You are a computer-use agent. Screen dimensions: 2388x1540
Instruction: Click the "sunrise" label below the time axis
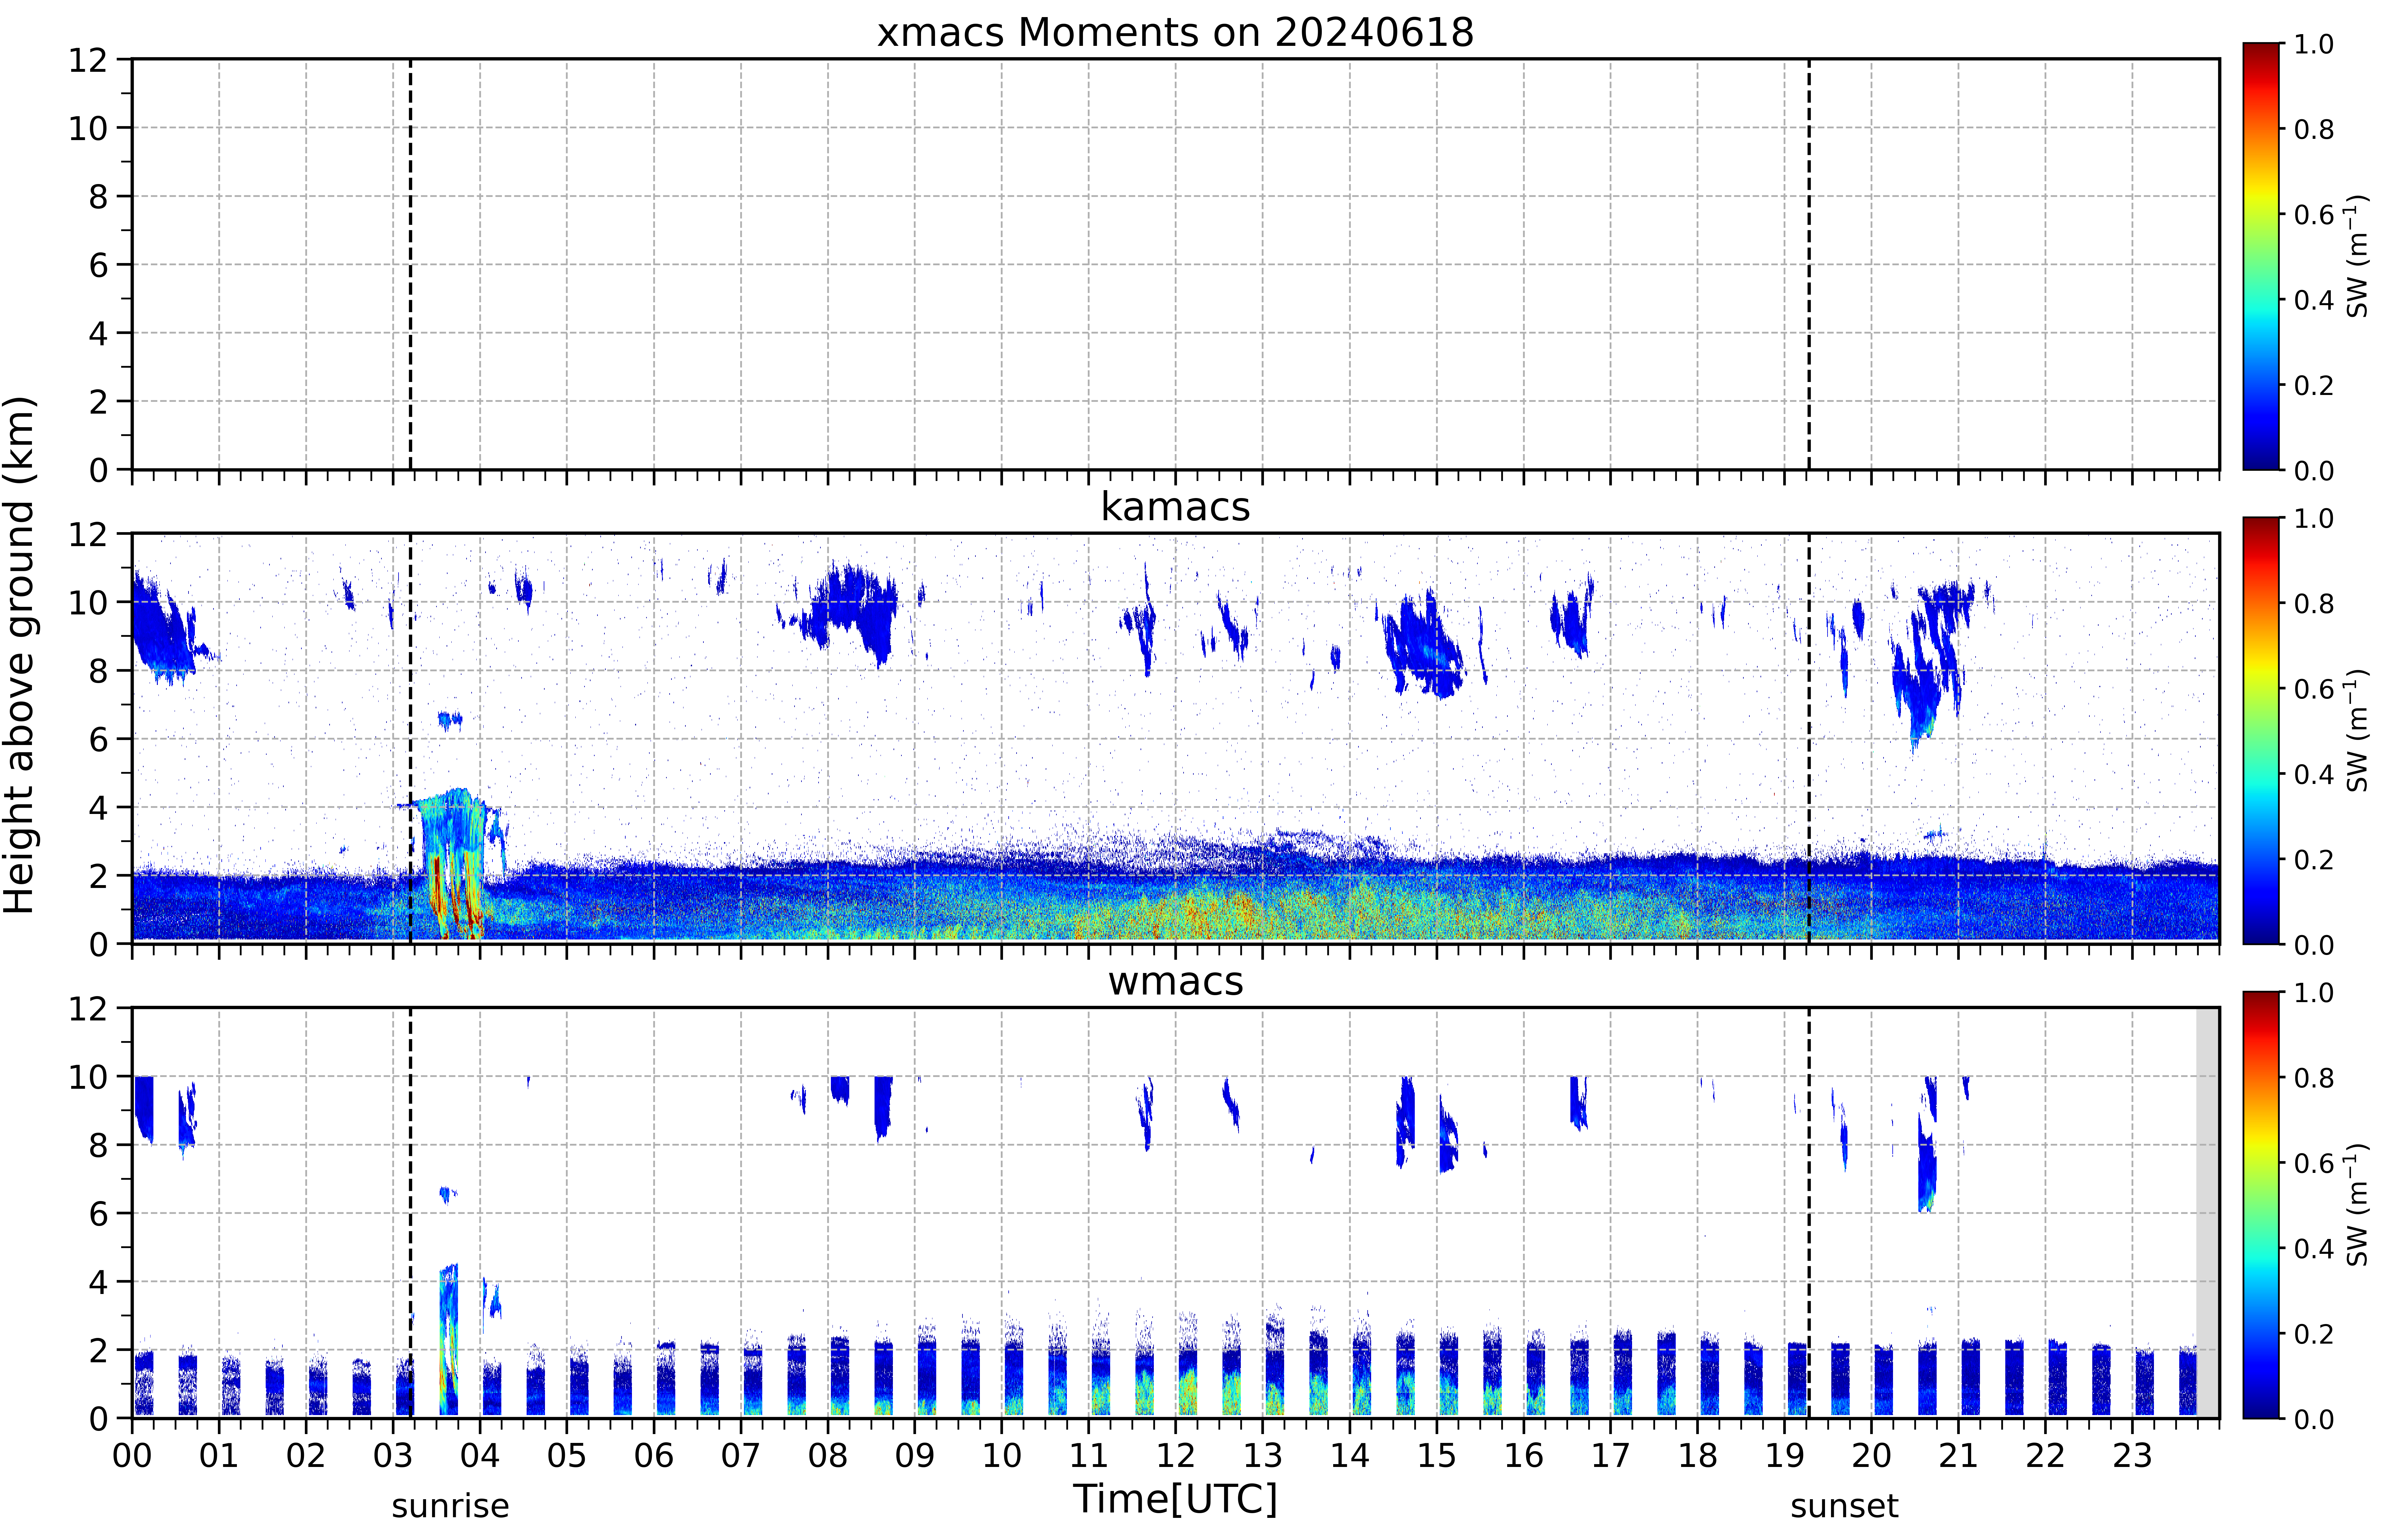[x=450, y=1506]
